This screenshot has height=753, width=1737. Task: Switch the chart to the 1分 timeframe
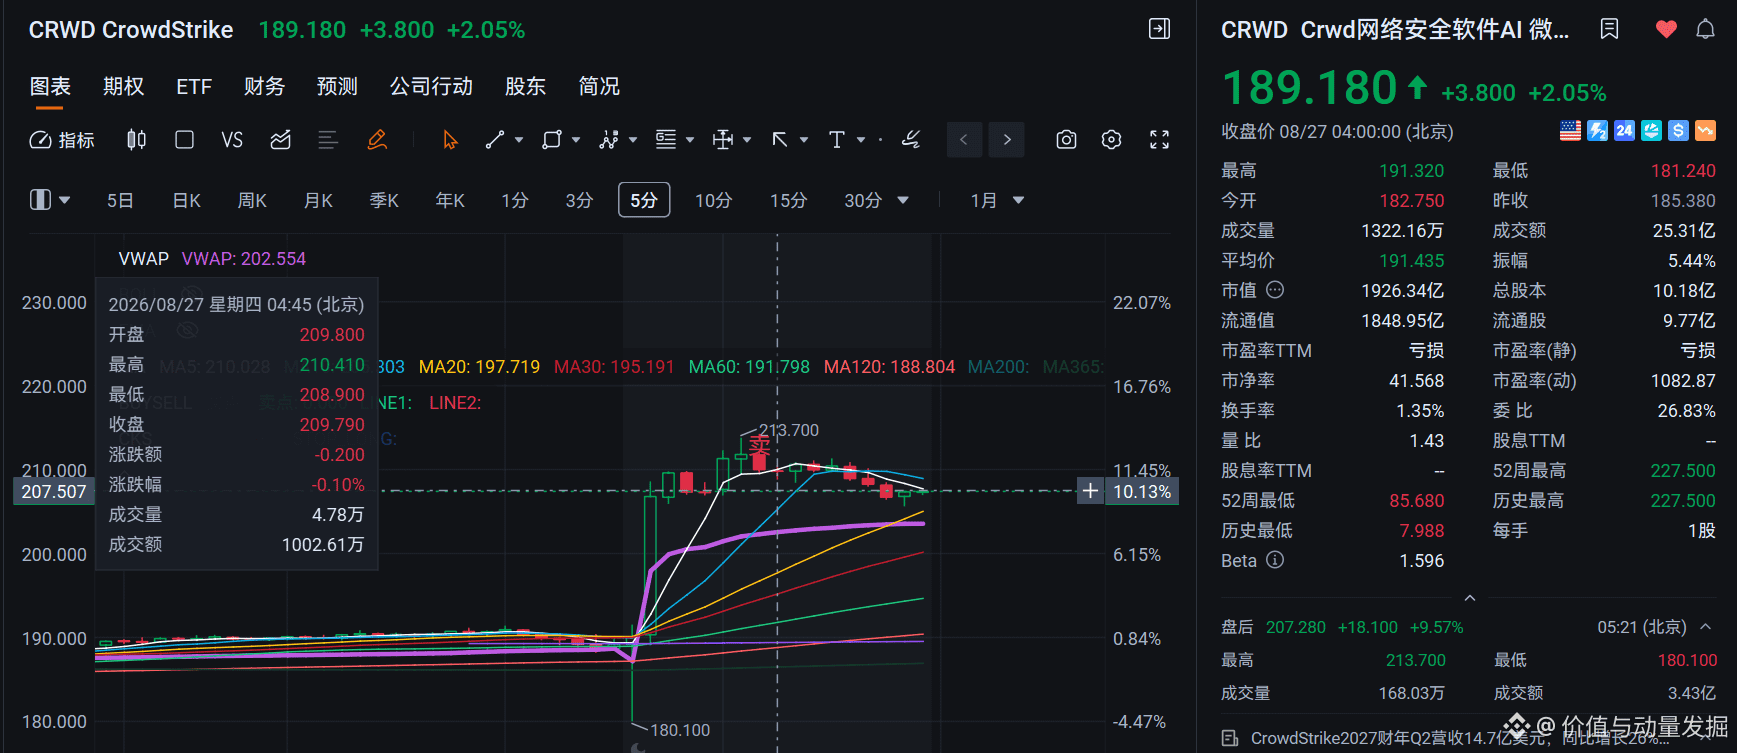coord(515,201)
